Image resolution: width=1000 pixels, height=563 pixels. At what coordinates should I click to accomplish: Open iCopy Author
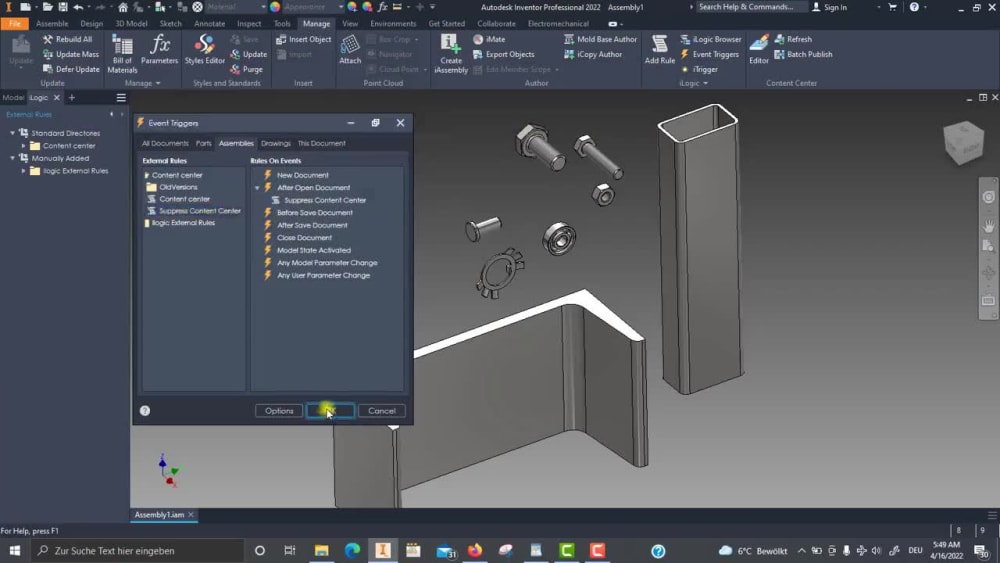point(593,54)
